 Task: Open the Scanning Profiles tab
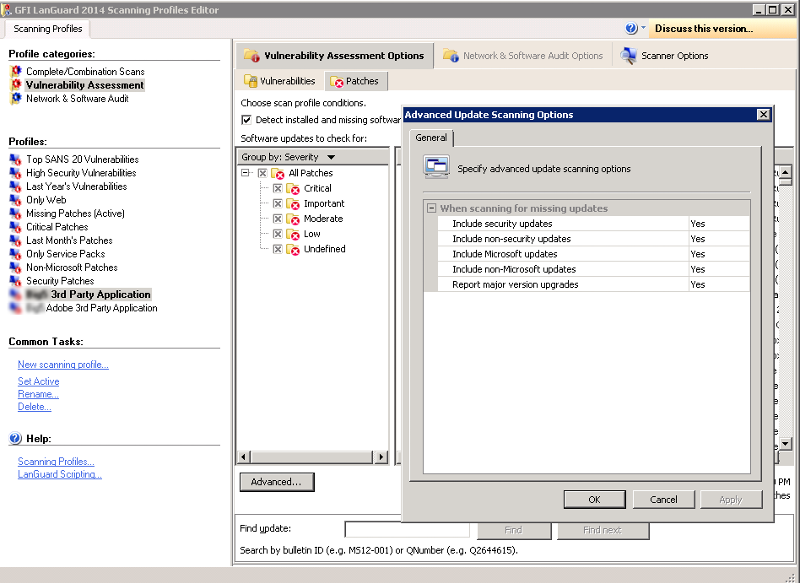47,29
